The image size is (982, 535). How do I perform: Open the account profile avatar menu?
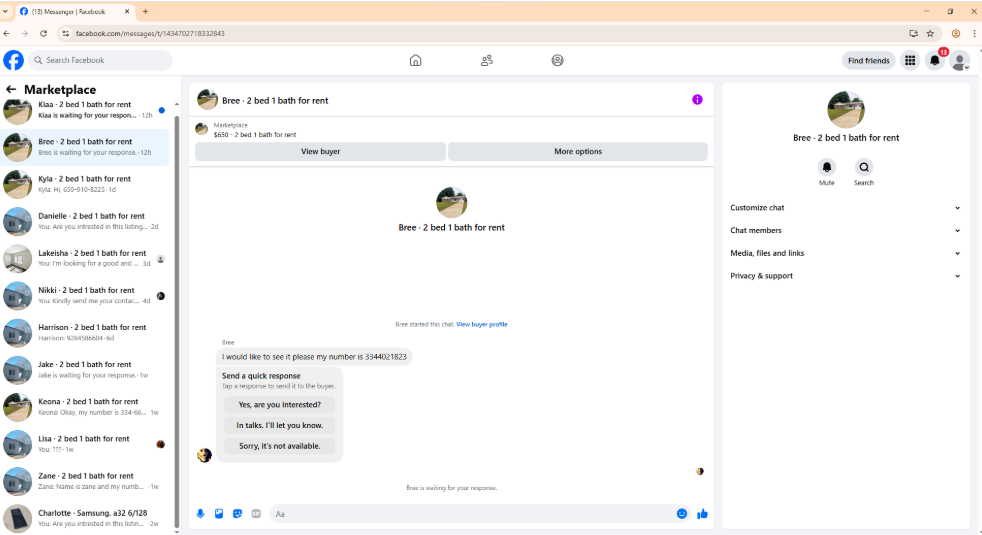pos(960,61)
